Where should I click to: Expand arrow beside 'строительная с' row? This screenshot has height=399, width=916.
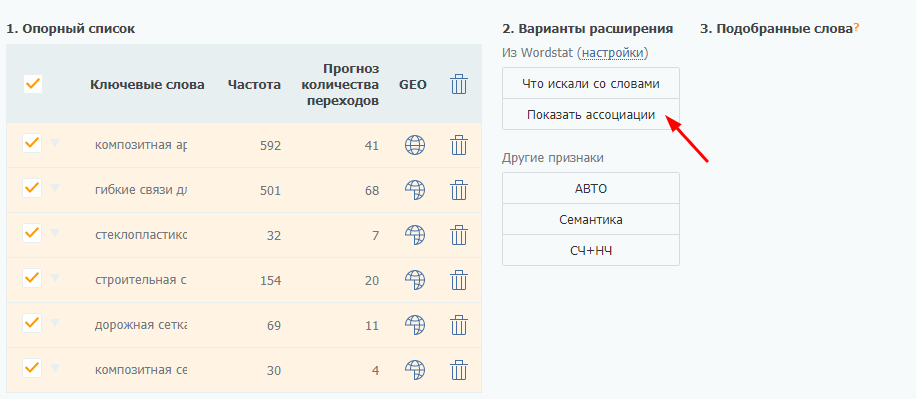coord(55,277)
